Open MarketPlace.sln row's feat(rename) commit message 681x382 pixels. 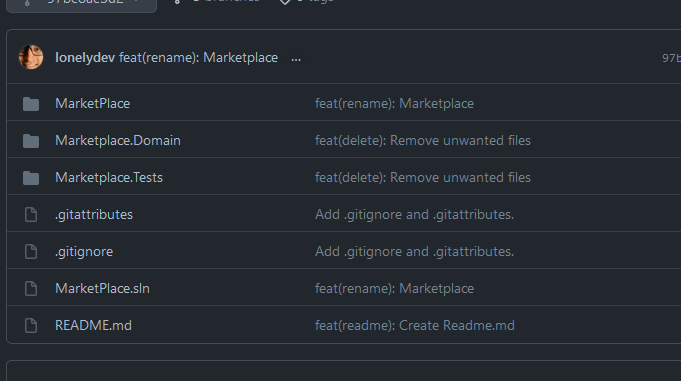pyautogui.click(x=394, y=288)
